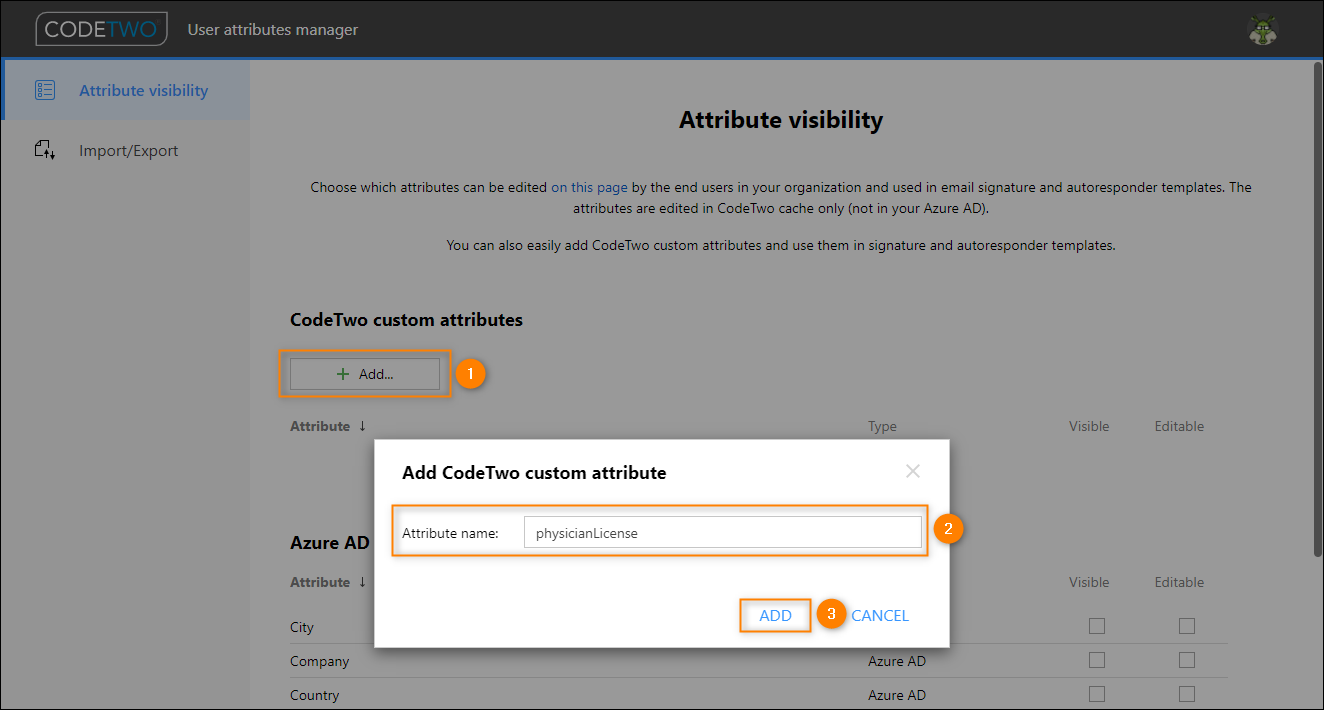This screenshot has height=710, width=1324.
Task: Close the Add CodeTwo custom attribute dialog
Action: pos(912,471)
